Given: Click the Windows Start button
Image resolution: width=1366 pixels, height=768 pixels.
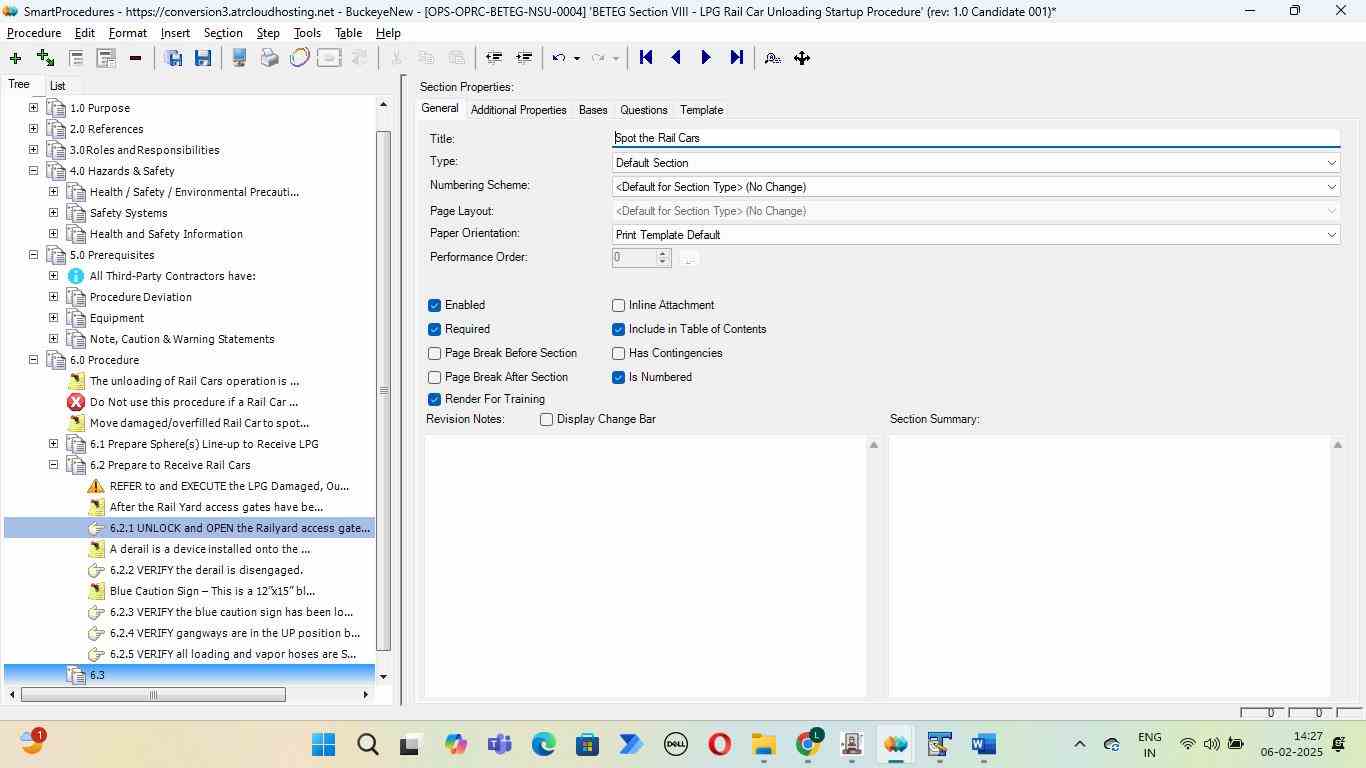Looking at the screenshot, I should pos(323,745).
